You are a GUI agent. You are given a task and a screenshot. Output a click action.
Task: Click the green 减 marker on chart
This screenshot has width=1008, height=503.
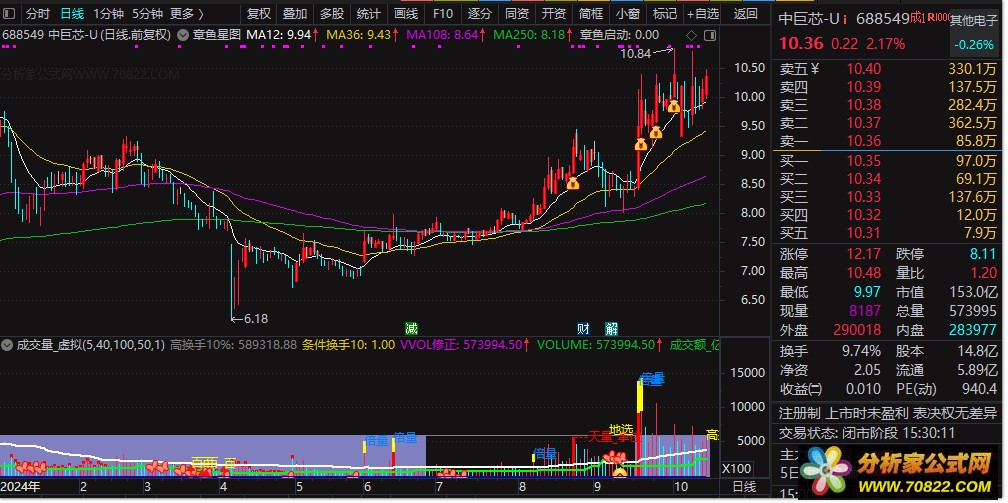[x=411, y=329]
